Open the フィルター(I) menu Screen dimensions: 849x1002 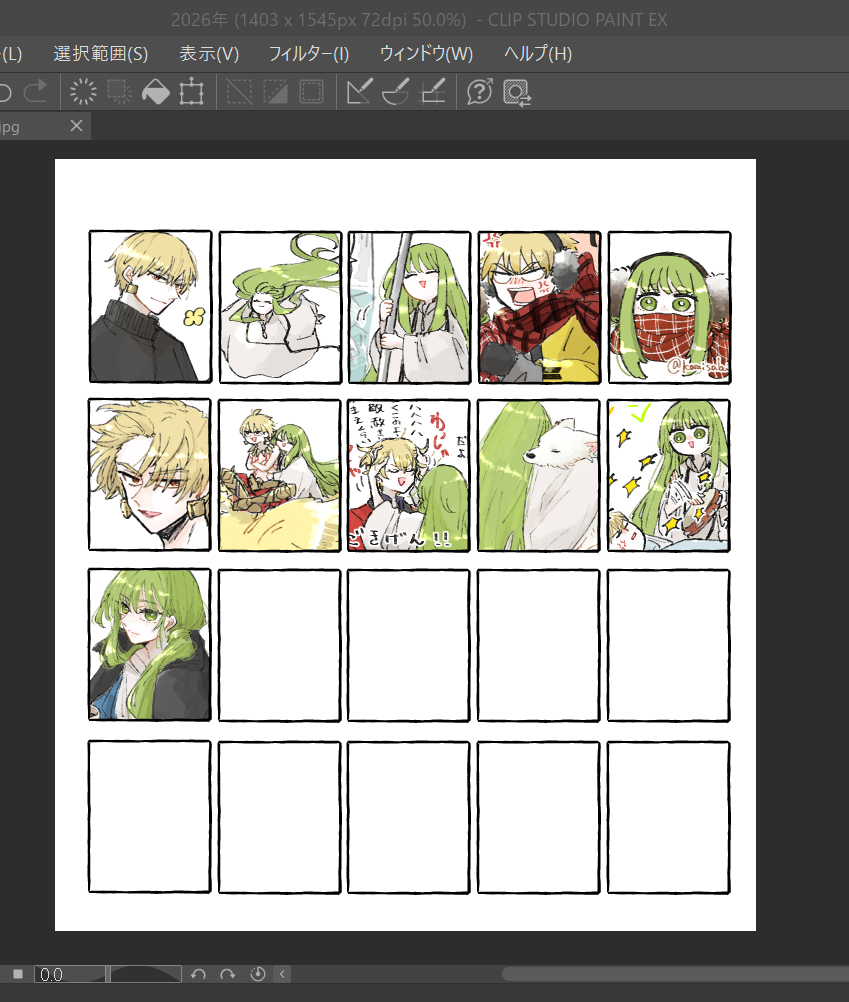(309, 54)
